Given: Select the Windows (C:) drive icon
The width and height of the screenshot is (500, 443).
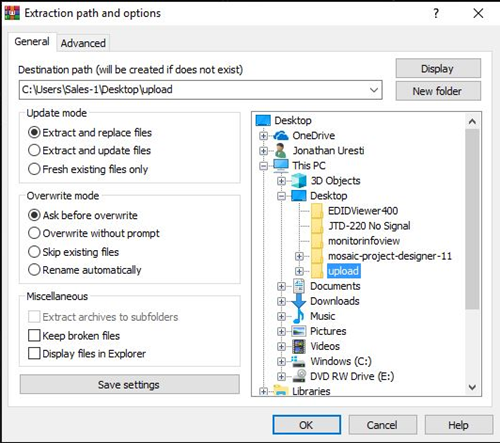Looking at the screenshot, I should [299, 361].
